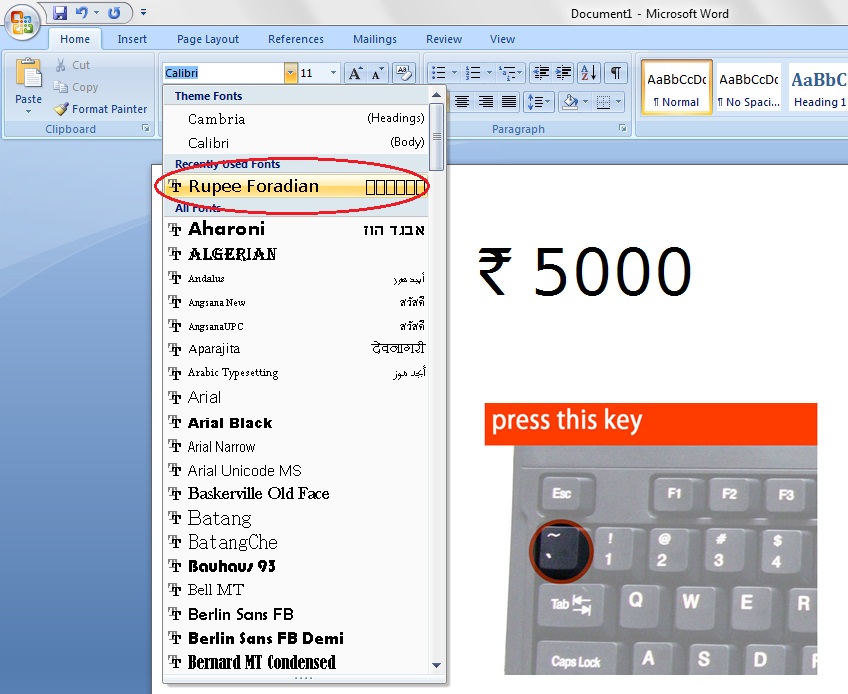Collapse the font name dropdown arrow
The image size is (848, 694).
(x=290, y=73)
